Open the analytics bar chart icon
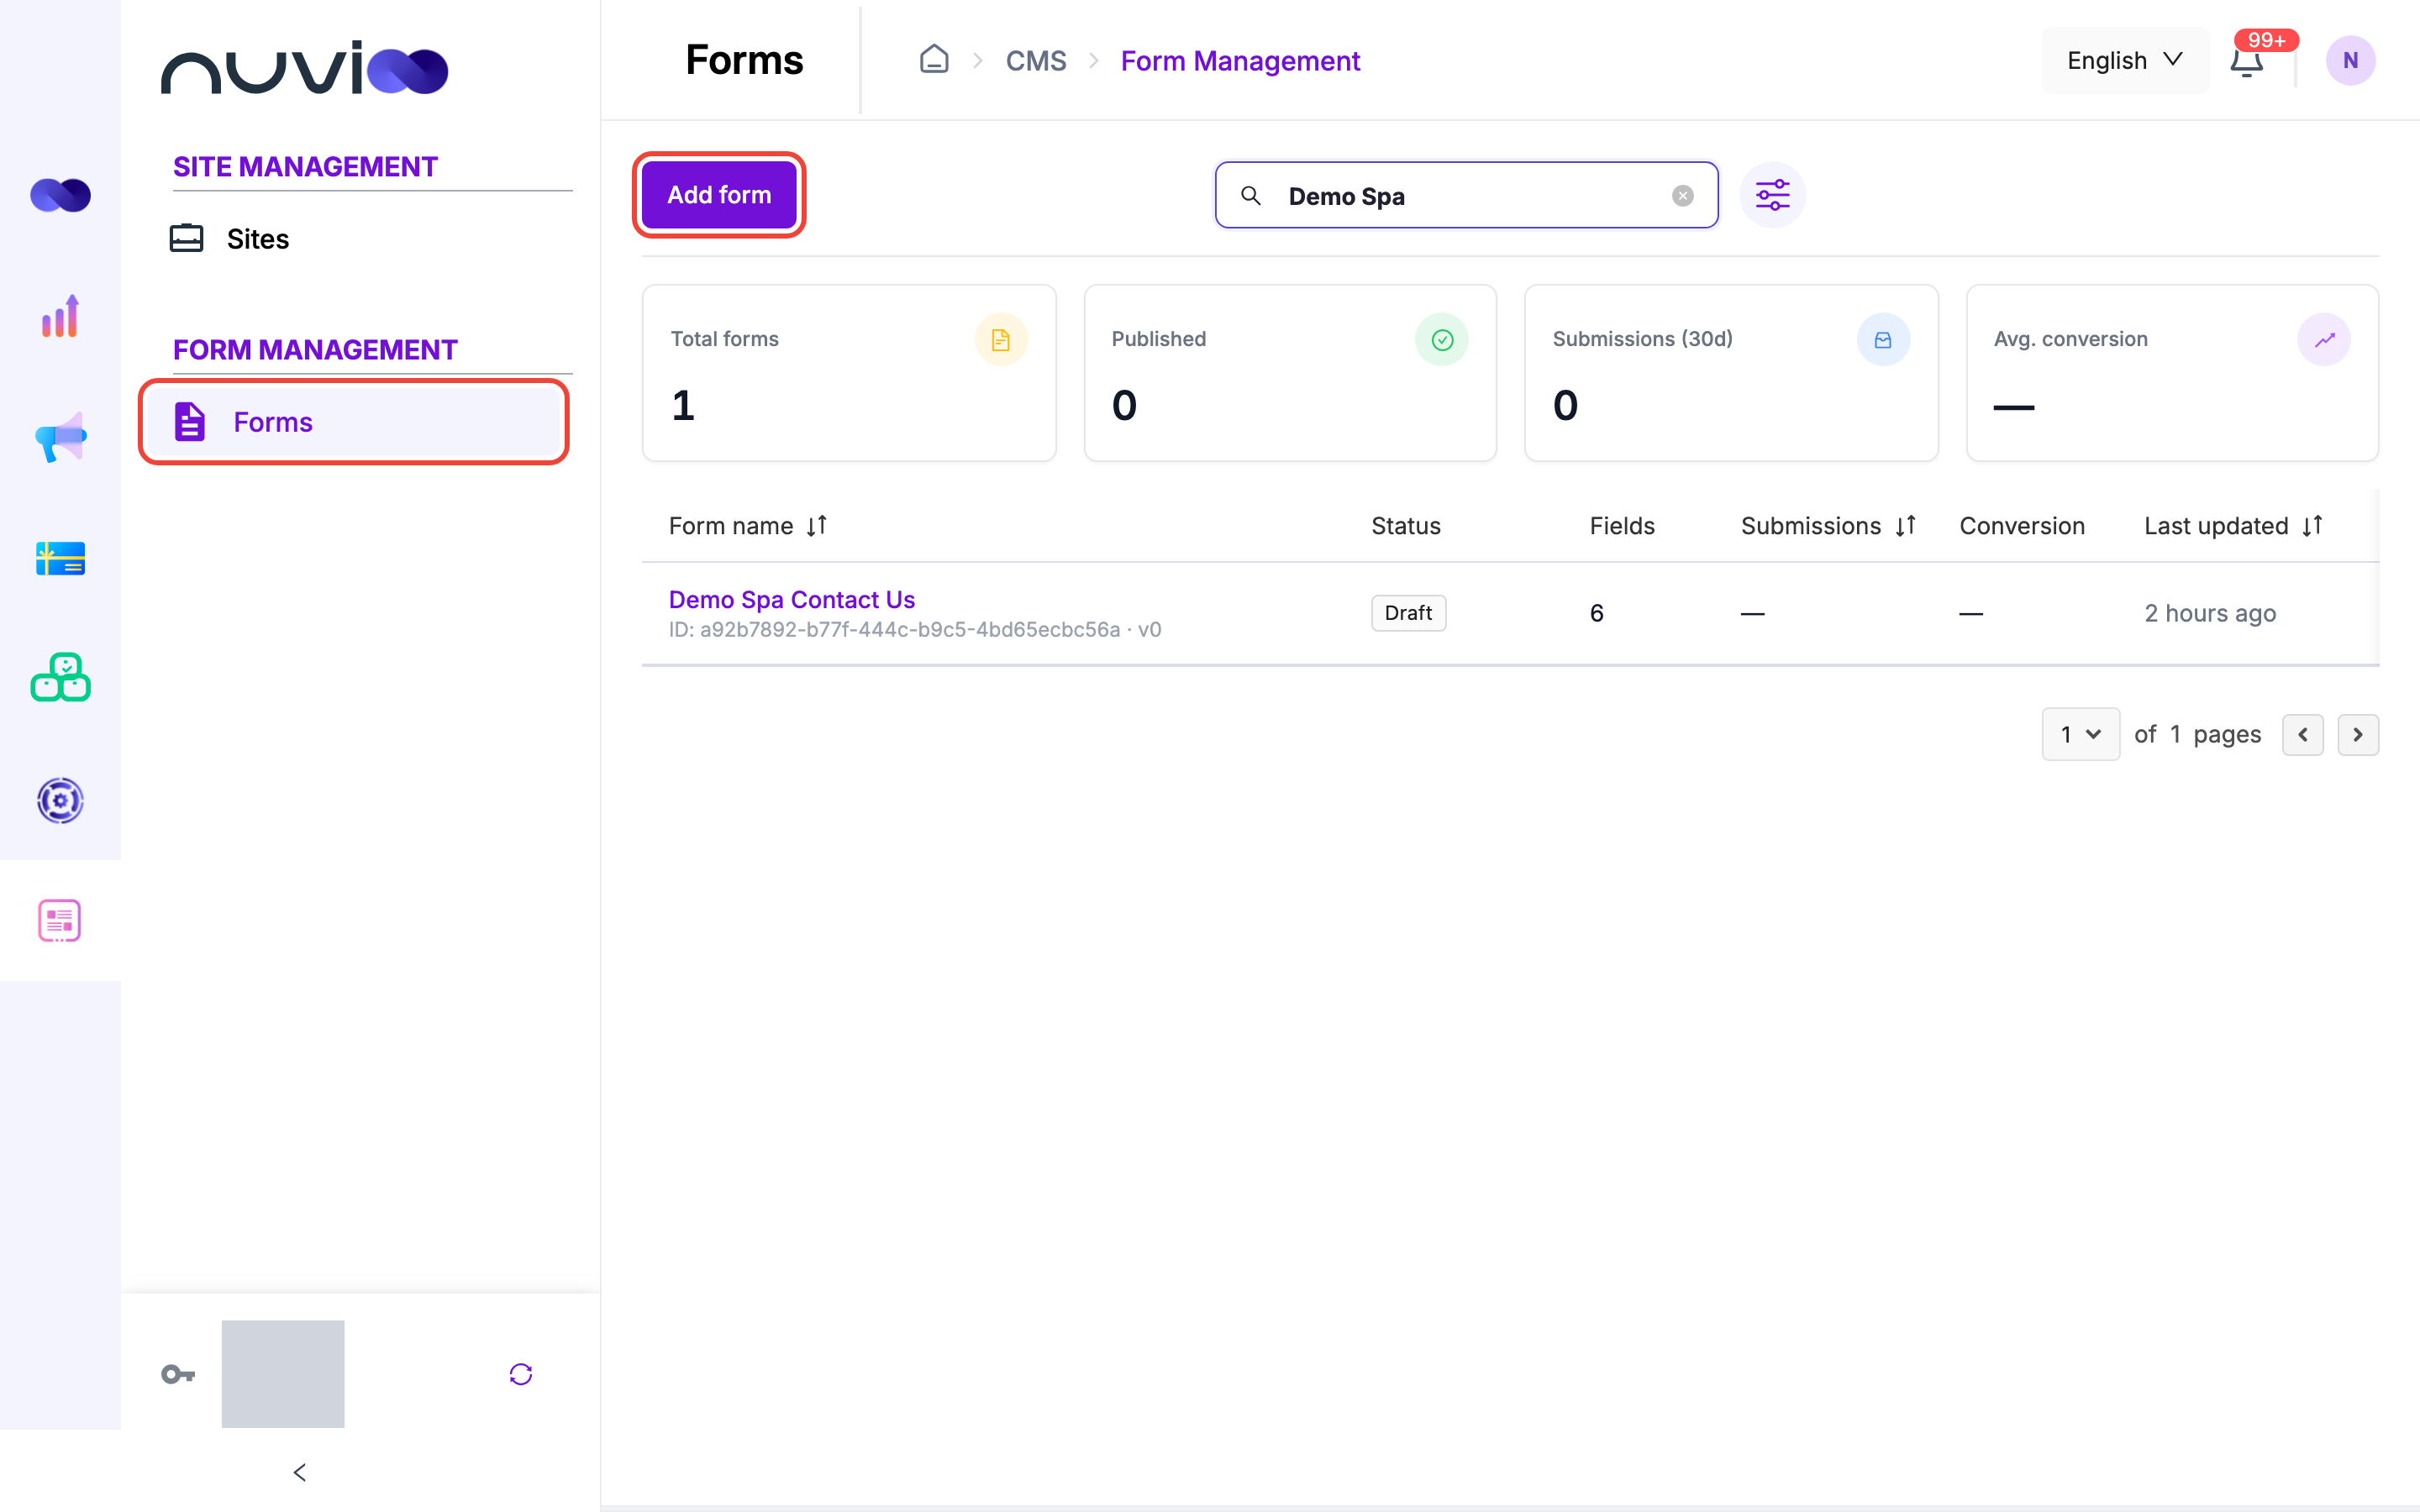 [x=60, y=316]
